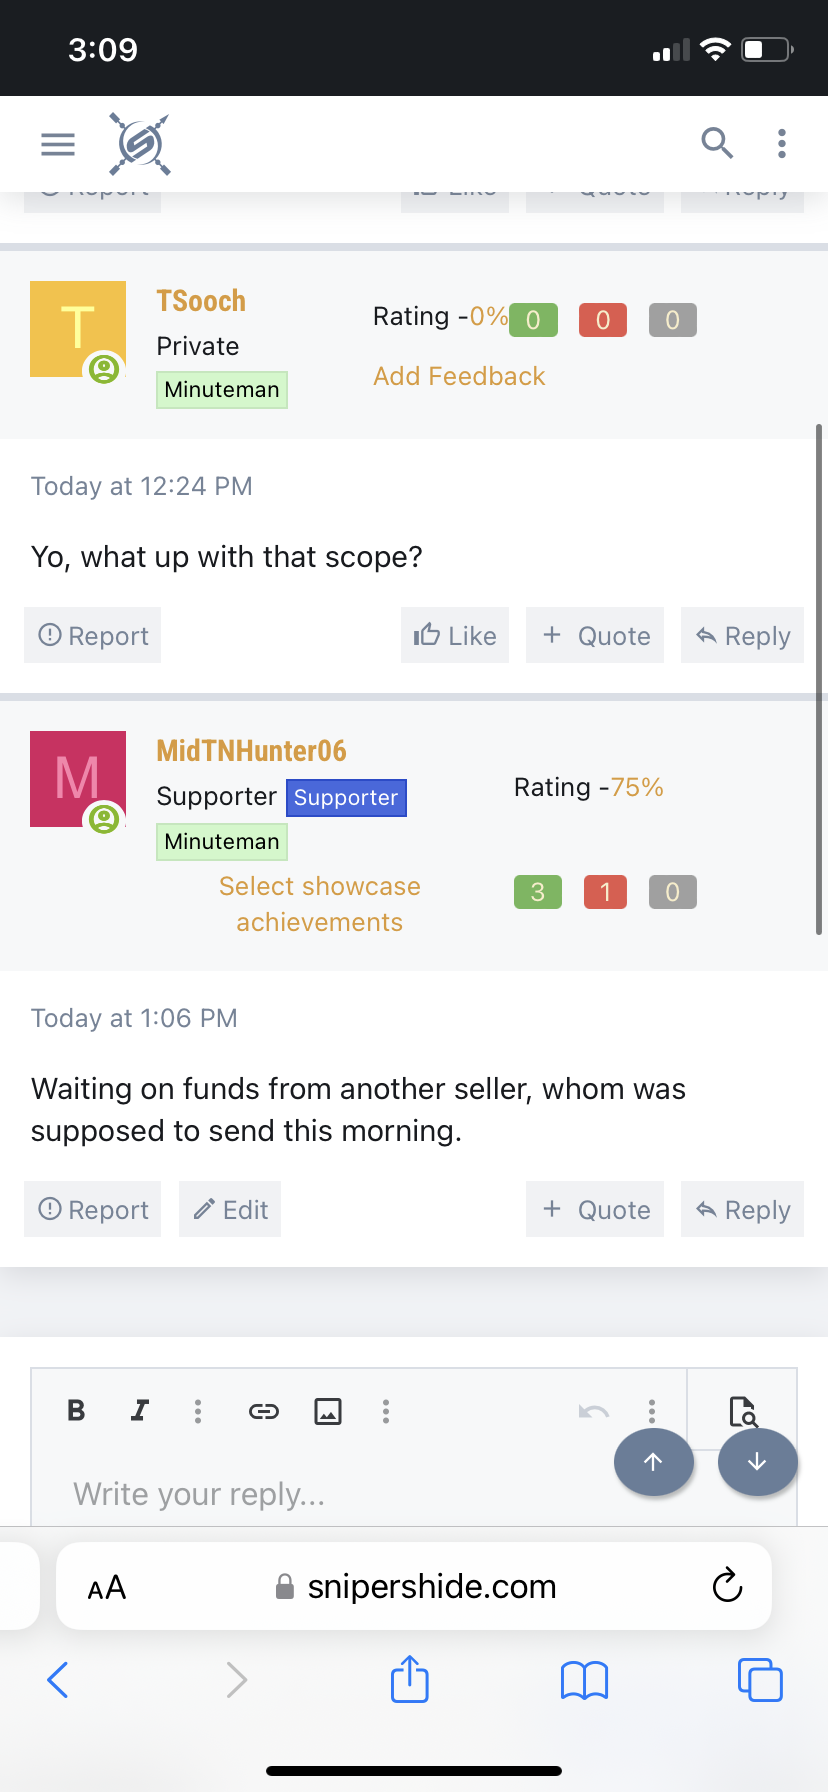Jump to bottom with down arrow button
The image size is (828, 1792).
tap(758, 1462)
